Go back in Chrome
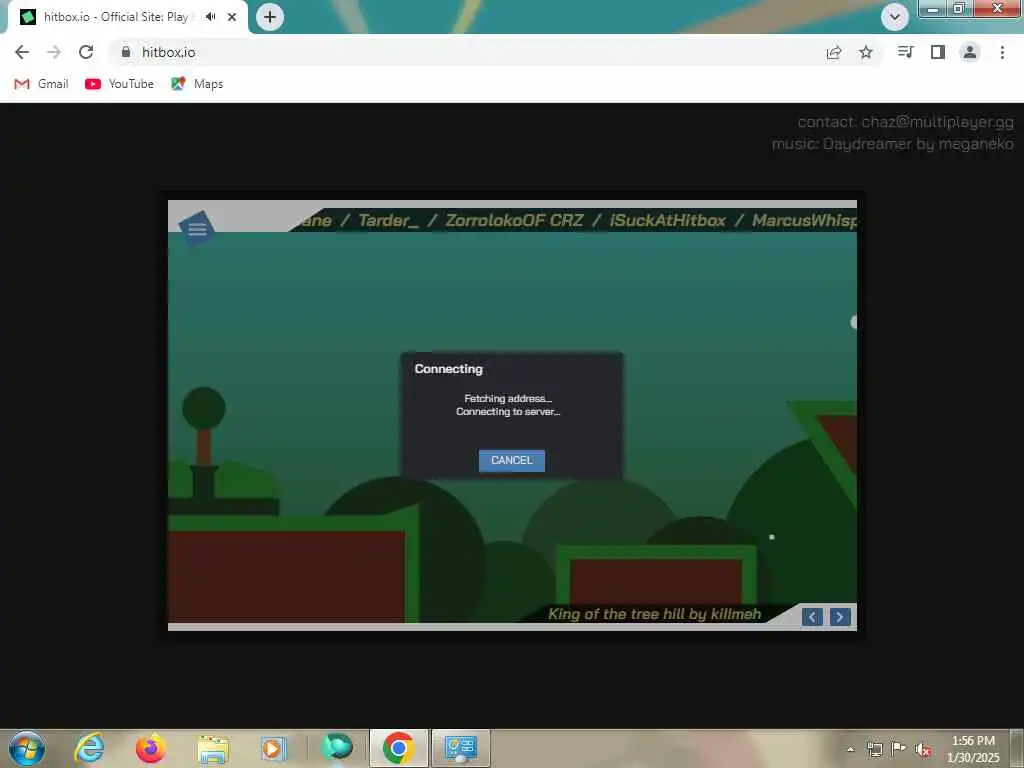 [x=22, y=52]
